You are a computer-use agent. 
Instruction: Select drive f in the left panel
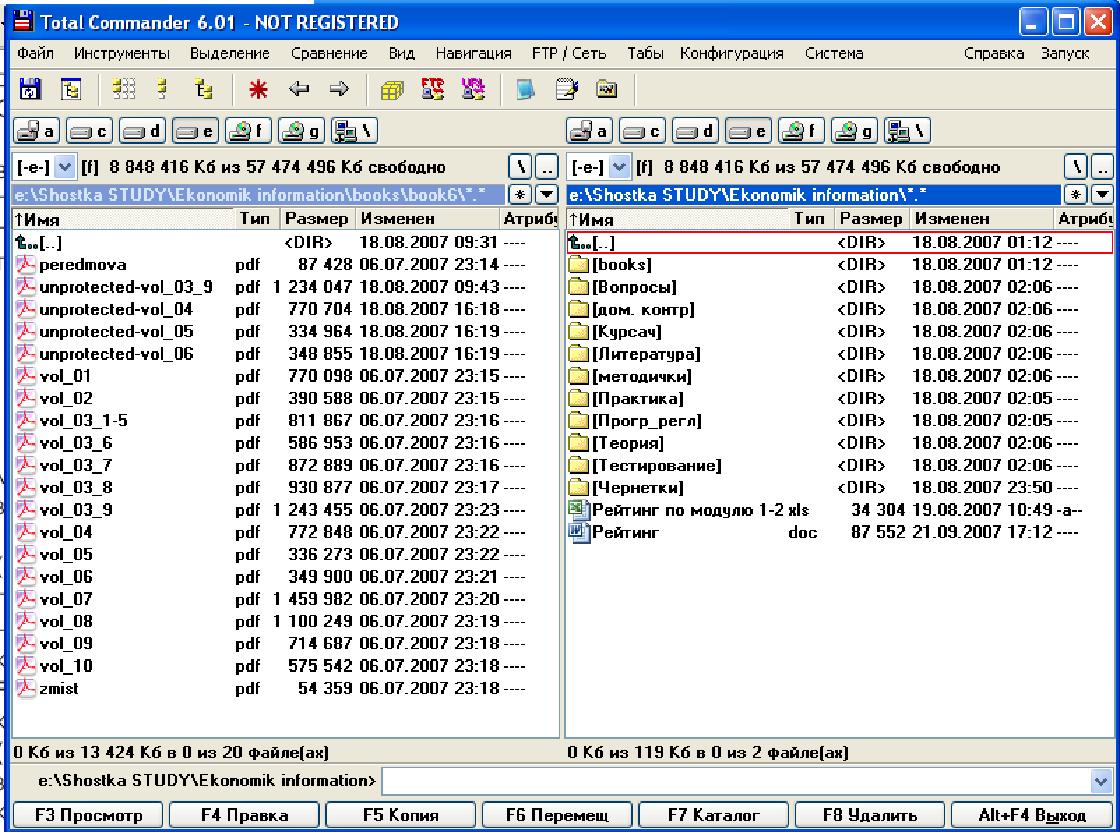pos(247,131)
